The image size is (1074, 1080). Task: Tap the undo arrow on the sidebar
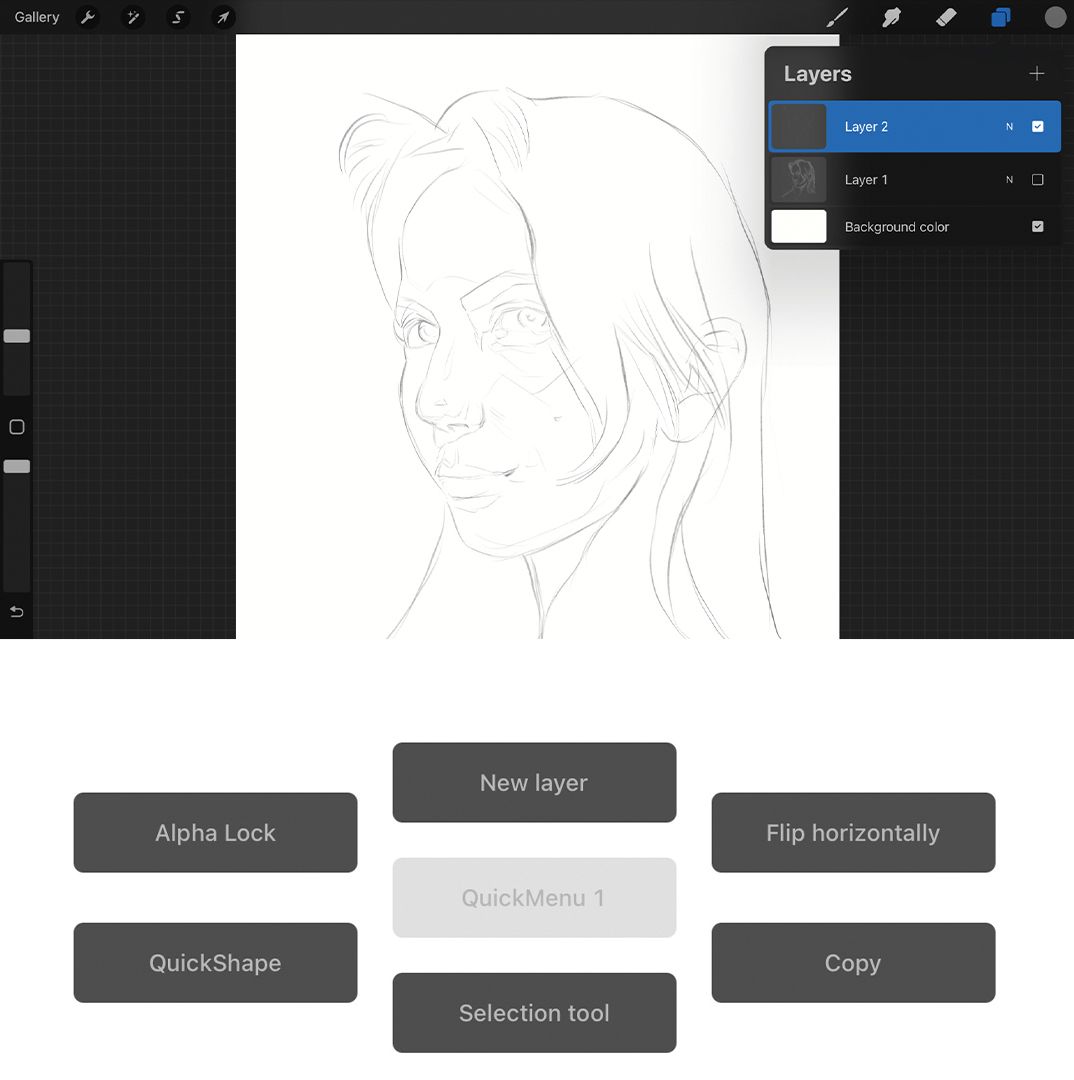tap(16, 611)
